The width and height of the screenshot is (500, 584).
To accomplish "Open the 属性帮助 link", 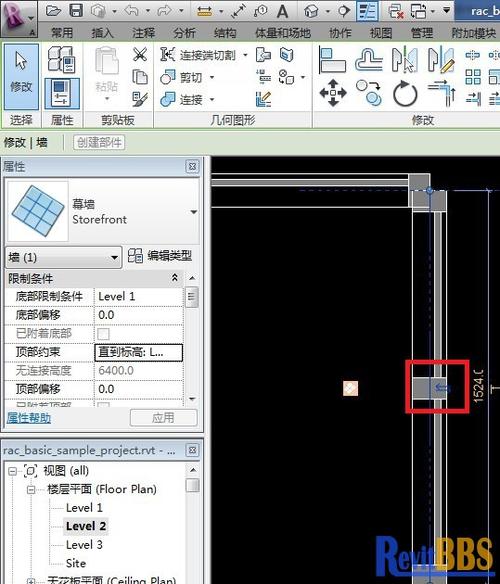I will 29,418.
